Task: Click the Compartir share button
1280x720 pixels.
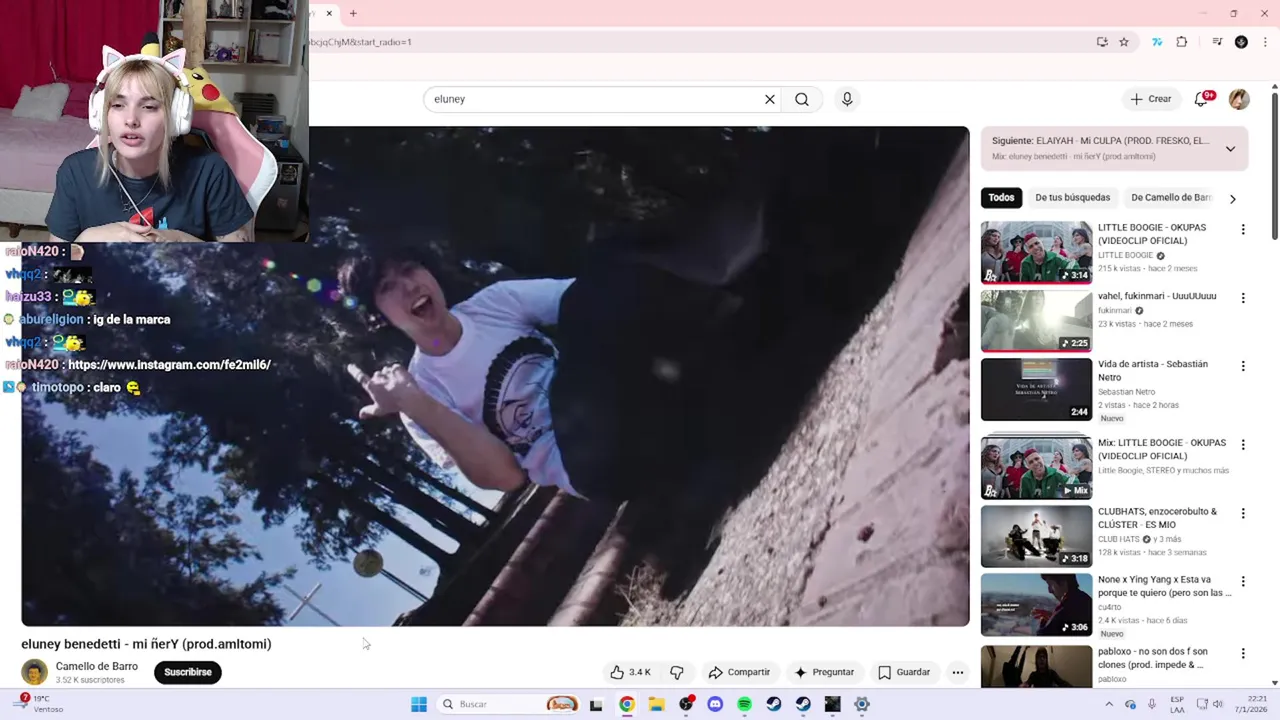Action: pos(739,672)
